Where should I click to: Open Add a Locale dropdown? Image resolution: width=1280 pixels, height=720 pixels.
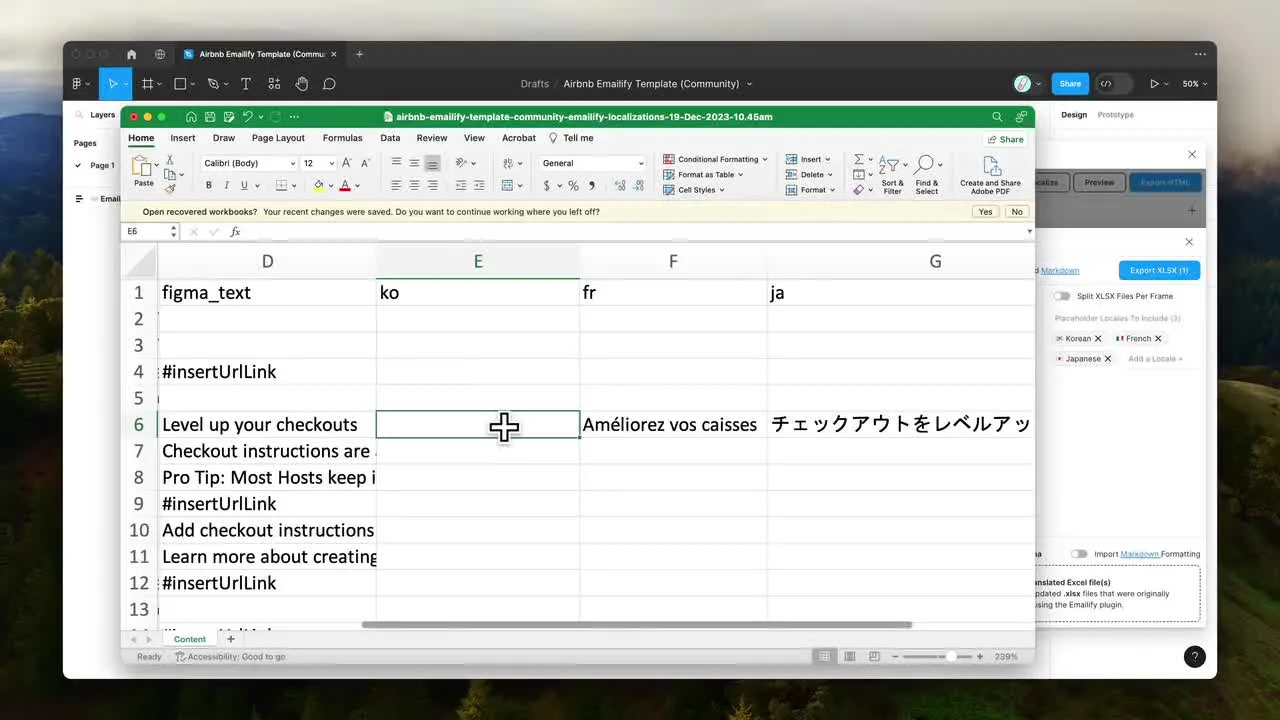point(1155,358)
